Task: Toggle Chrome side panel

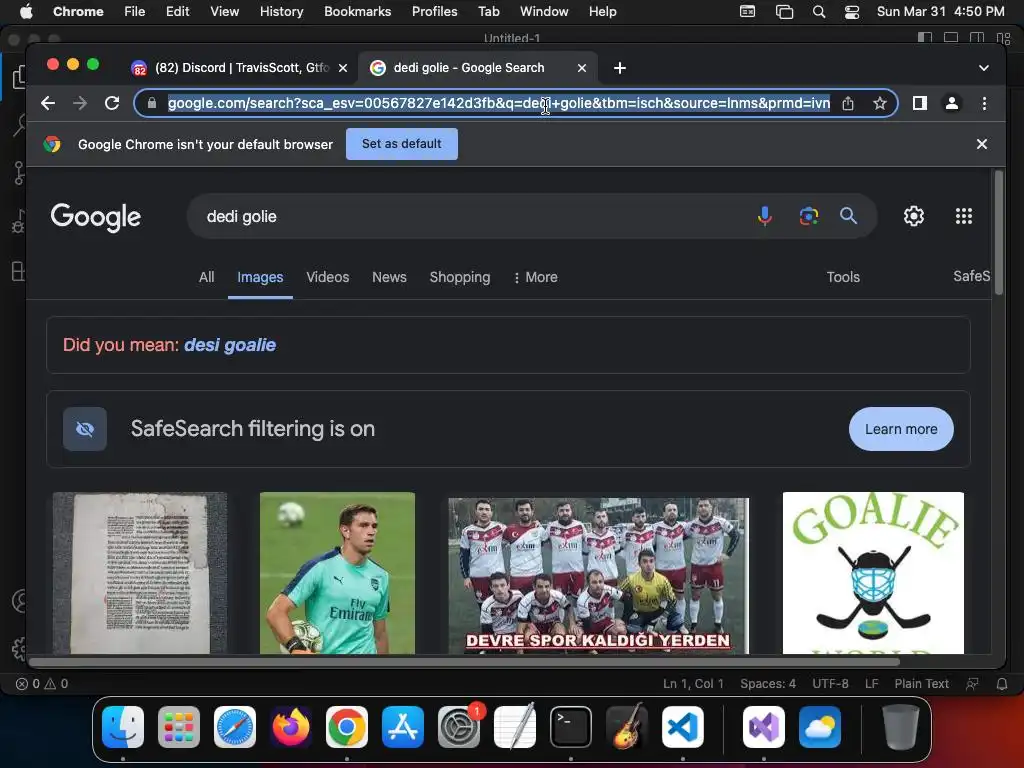Action: [920, 103]
